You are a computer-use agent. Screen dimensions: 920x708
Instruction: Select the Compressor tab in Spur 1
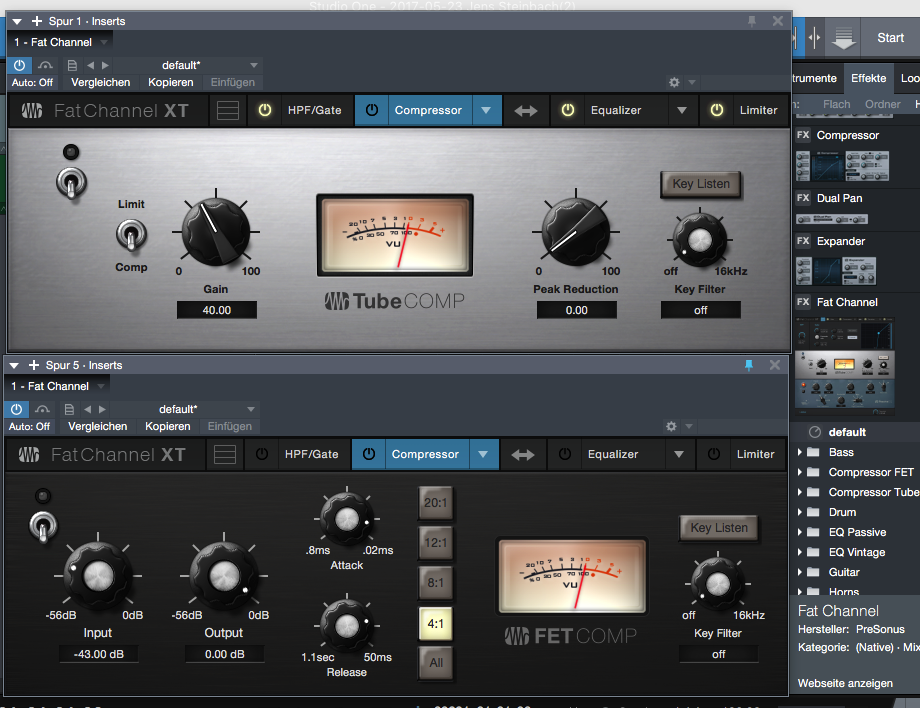pos(428,110)
